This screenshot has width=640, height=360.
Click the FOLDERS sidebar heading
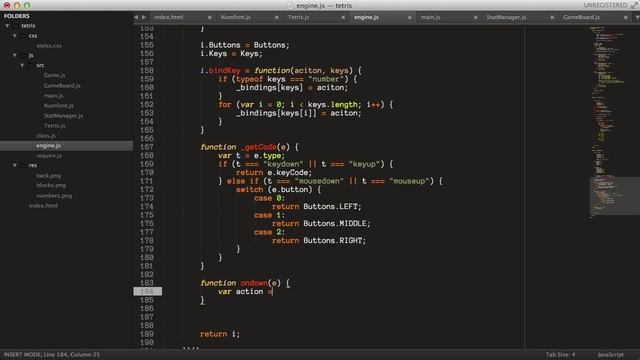[x=17, y=16]
